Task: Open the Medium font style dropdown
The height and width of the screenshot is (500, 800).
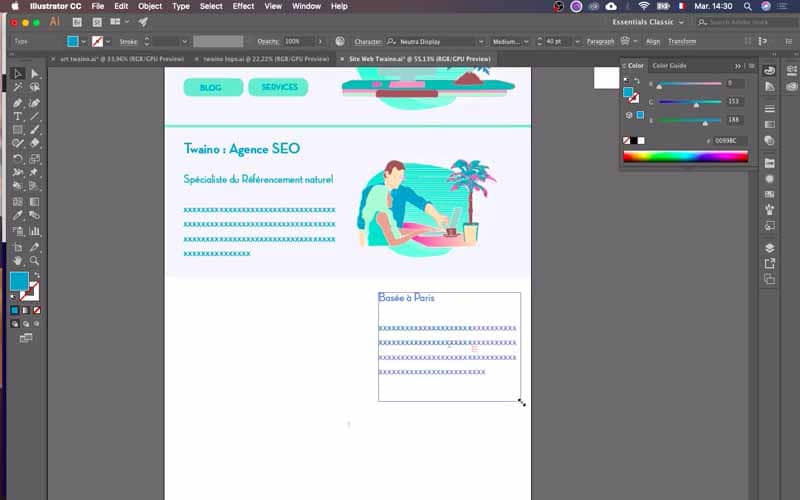Action: pyautogui.click(x=526, y=41)
